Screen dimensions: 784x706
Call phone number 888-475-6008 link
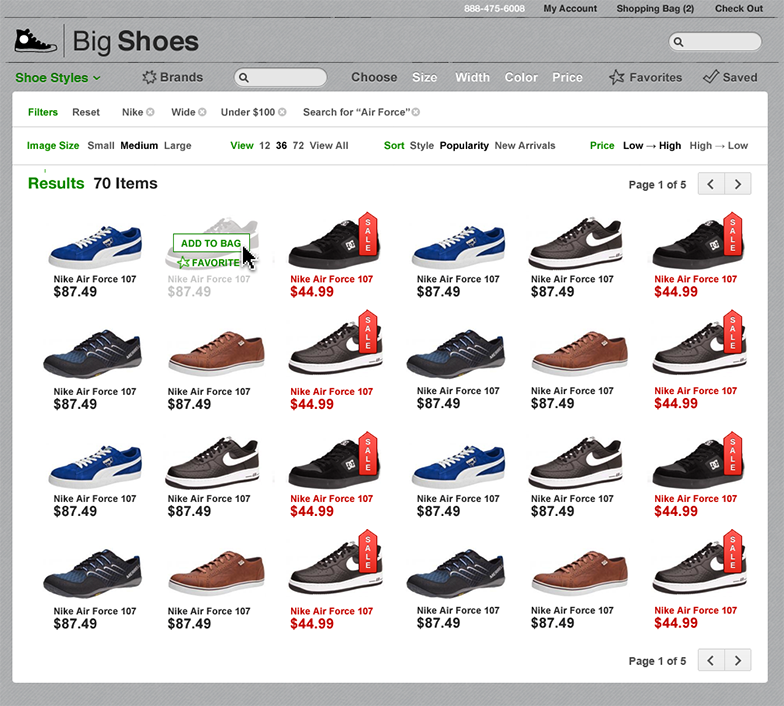point(494,8)
